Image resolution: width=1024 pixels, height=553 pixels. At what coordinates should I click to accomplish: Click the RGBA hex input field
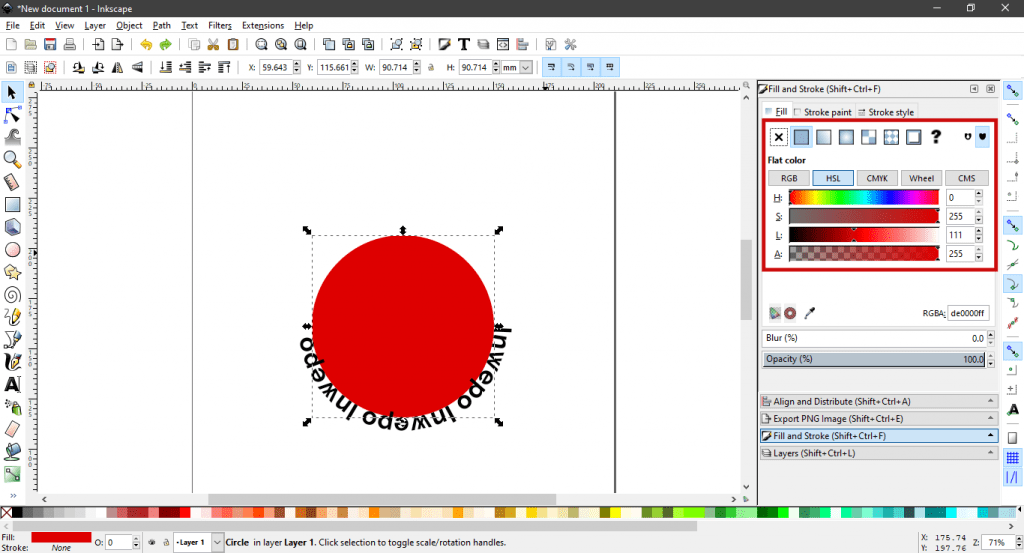[967, 313]
